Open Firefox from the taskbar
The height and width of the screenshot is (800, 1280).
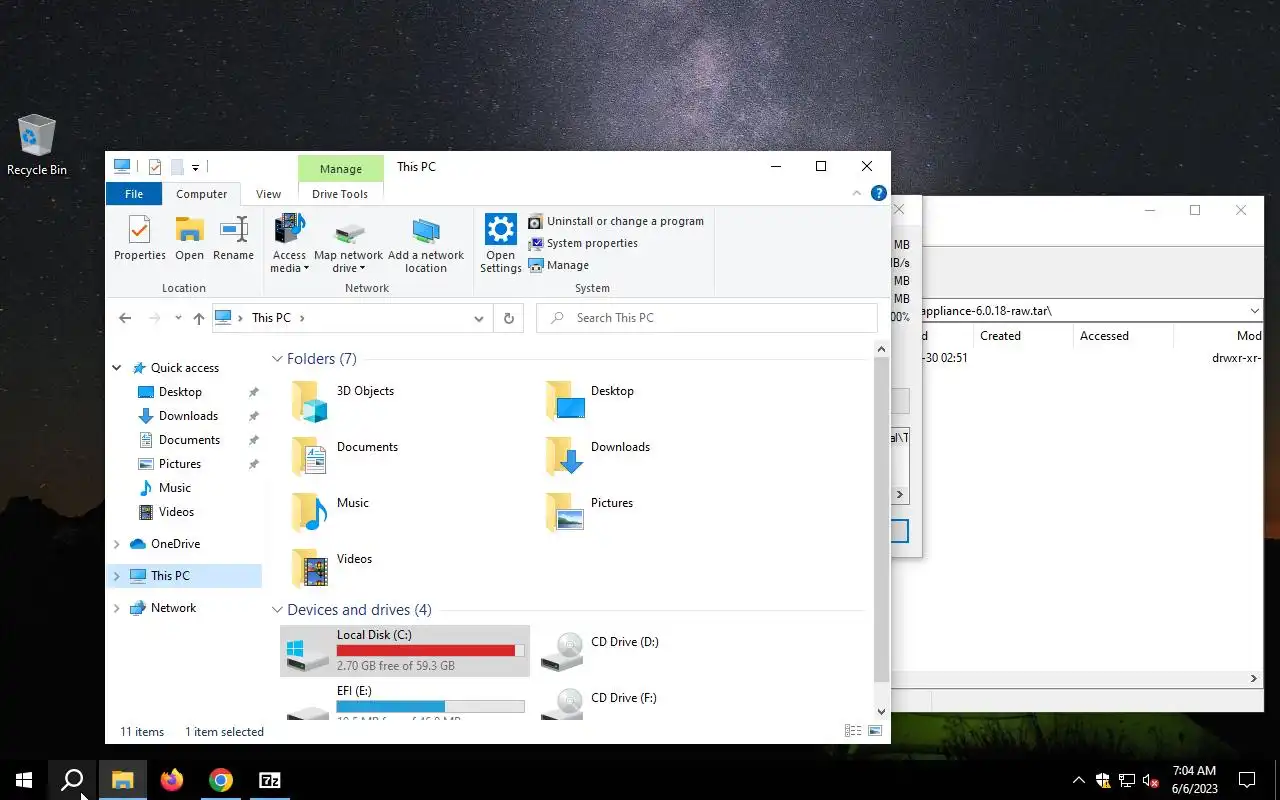click(x=172, y=780)
